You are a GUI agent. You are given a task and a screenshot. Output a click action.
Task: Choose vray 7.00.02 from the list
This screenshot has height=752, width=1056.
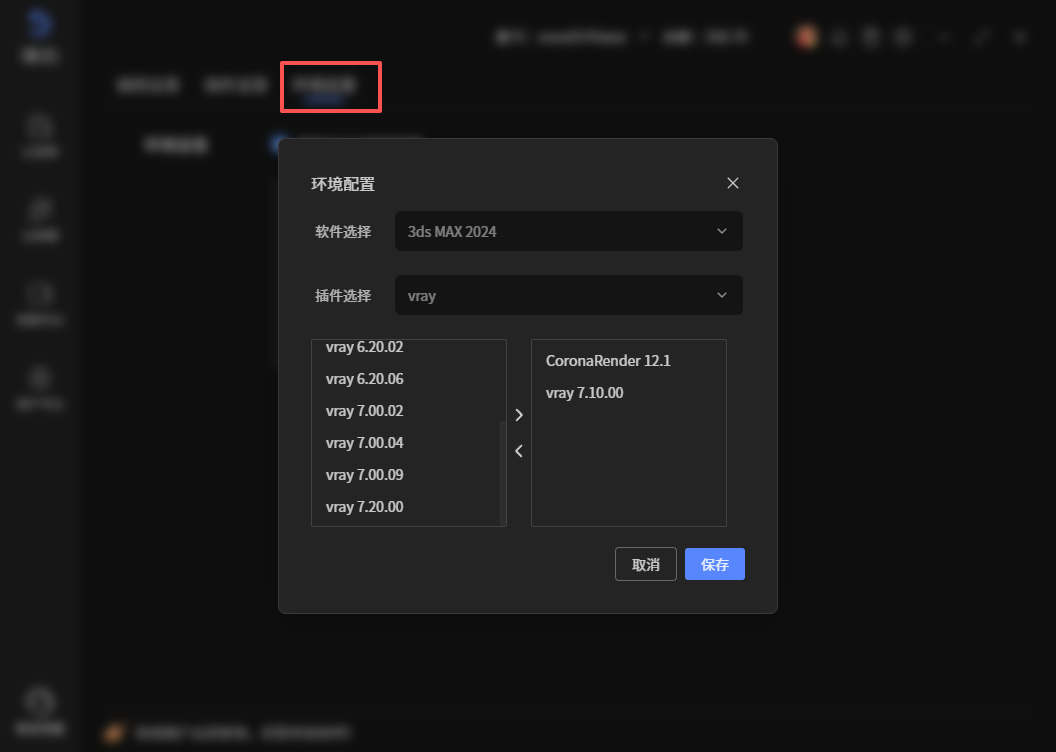tap(365, 411)
